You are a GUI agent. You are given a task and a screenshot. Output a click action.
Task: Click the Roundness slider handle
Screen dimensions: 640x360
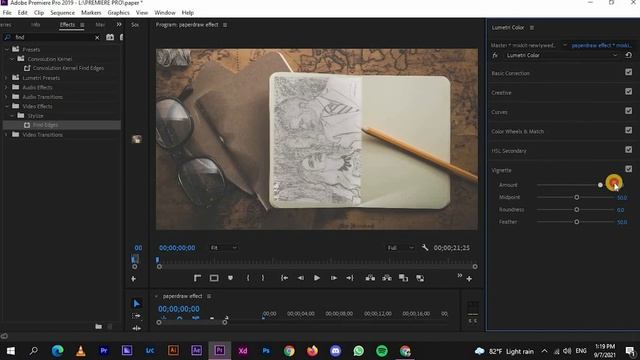[577, 210]
